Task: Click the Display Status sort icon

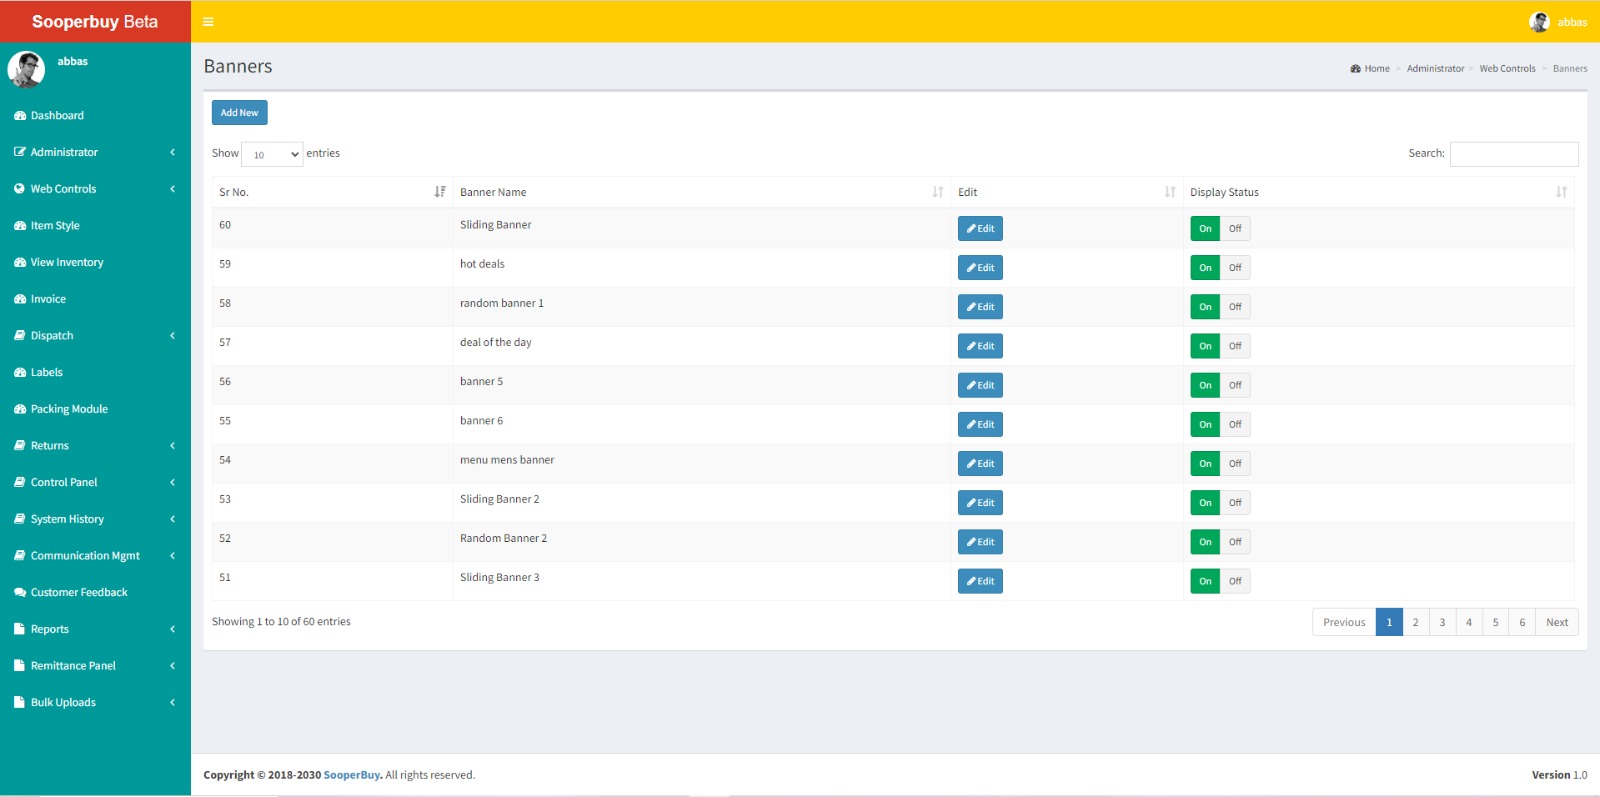Action: click(1561, 192)
